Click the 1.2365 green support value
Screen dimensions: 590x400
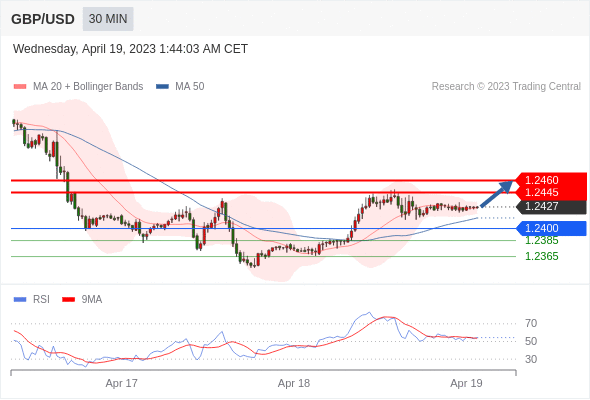coord(541,257)
